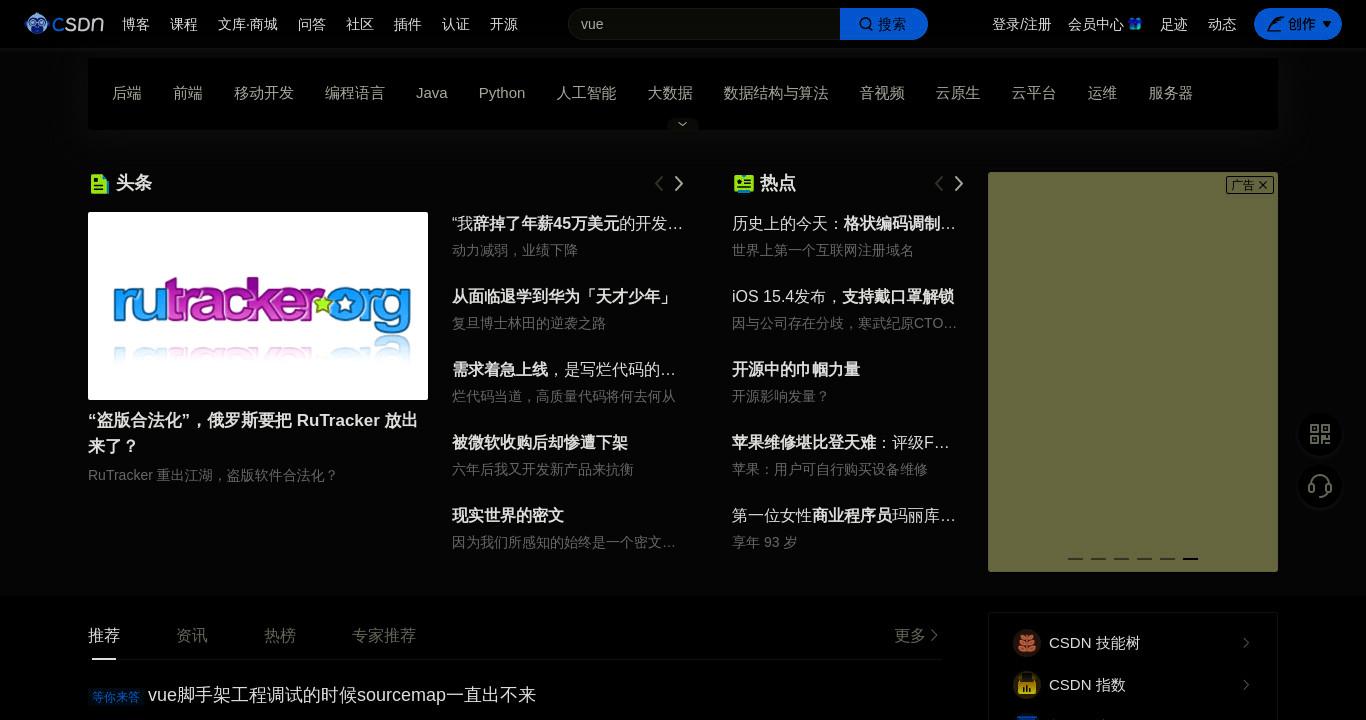Switch to the 热榜 tab
Viewport: 1366px width, 720px height.
pos(280,636)
